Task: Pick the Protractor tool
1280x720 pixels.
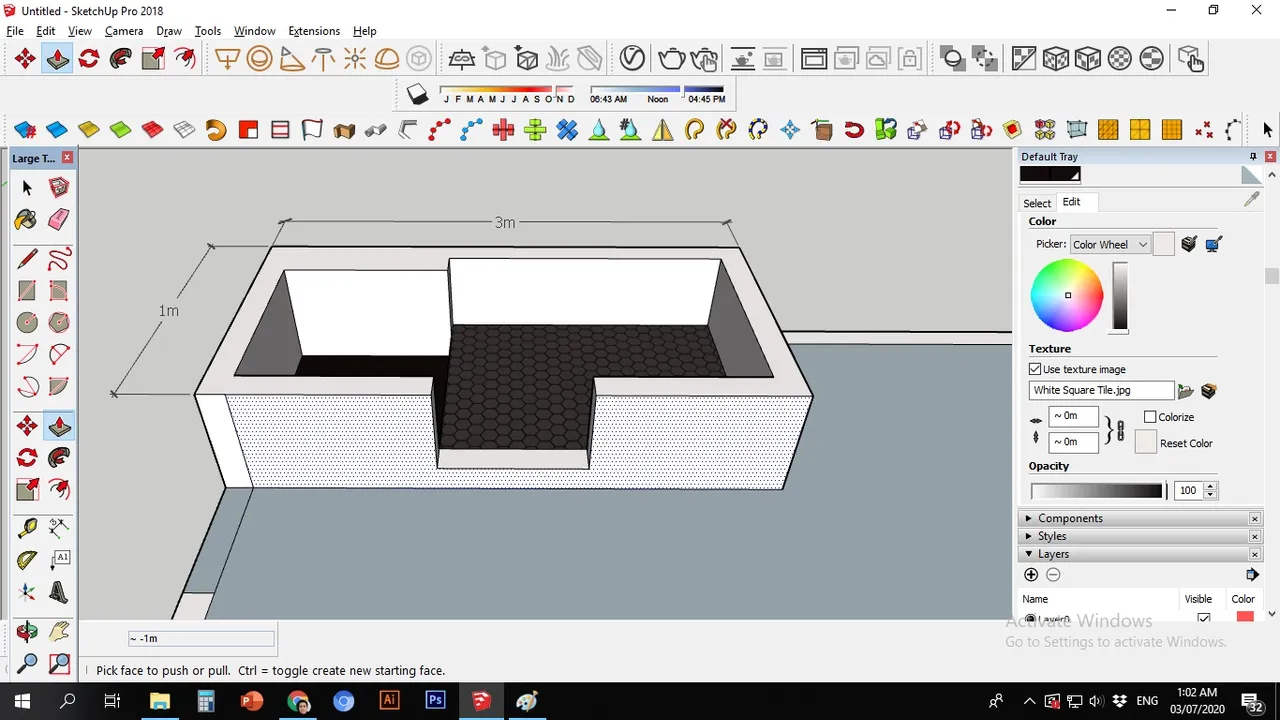Action: [x=27, y=560]
